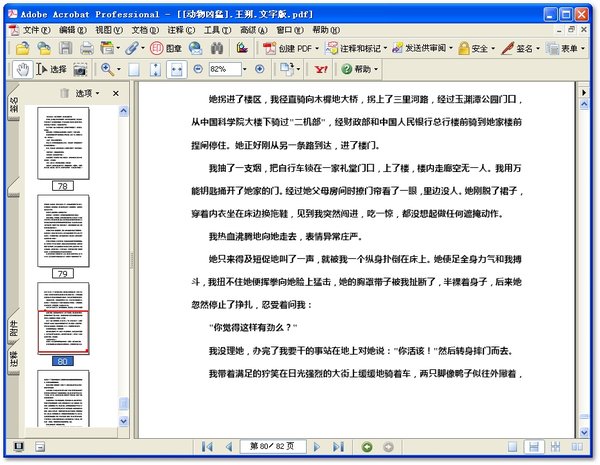Image resolution: width=600 pixels, height=465 pixels.
Task: Switch to the 注释 side tab
Action: coord(13,358)
